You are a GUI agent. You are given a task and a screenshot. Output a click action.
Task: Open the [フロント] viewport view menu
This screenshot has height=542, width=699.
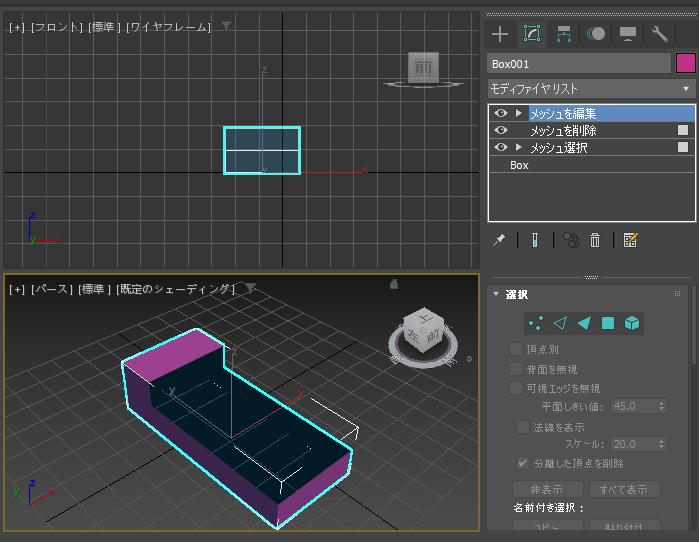coord(57,27)
